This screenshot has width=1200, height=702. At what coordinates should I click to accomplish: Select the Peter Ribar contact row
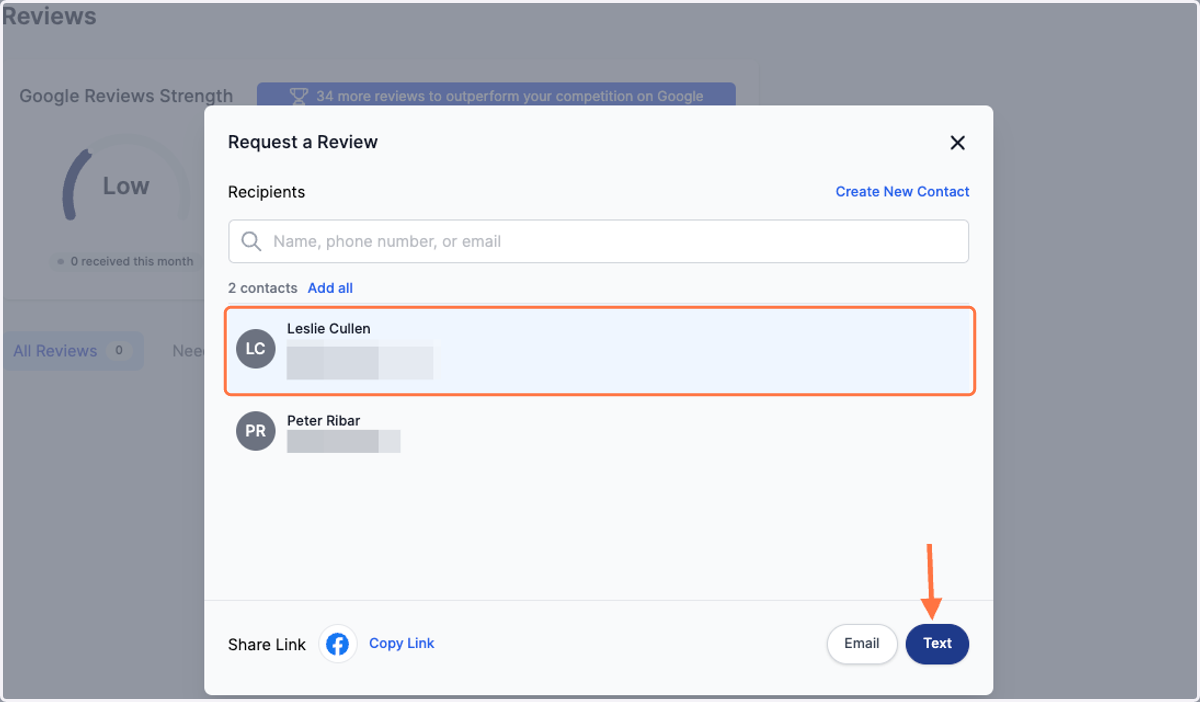599,432
